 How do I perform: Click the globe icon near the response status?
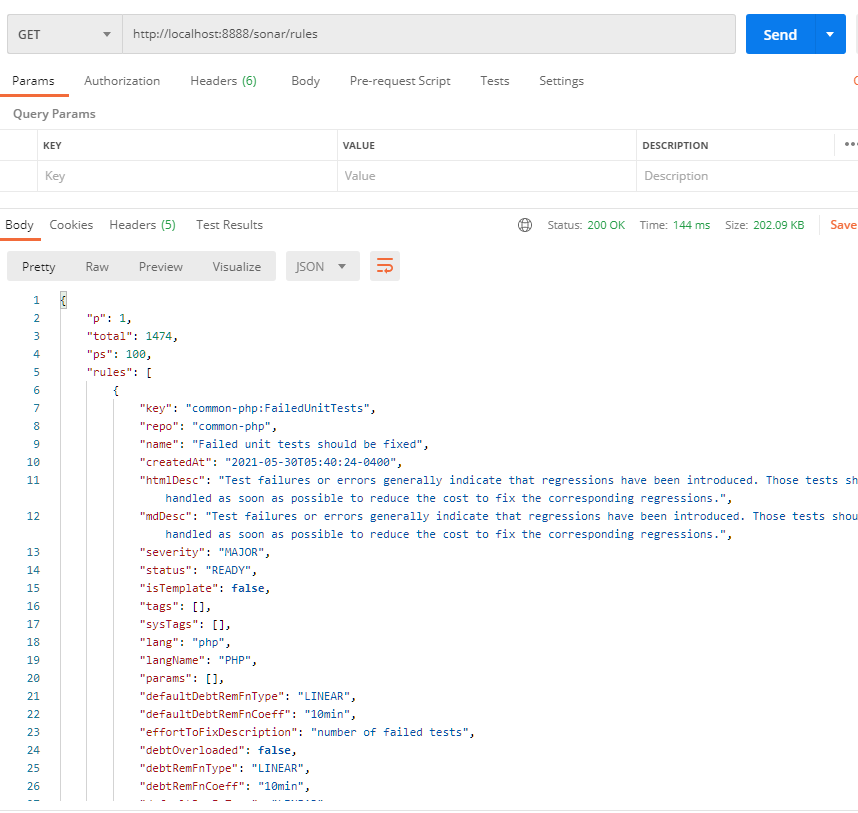coord(525,225)
